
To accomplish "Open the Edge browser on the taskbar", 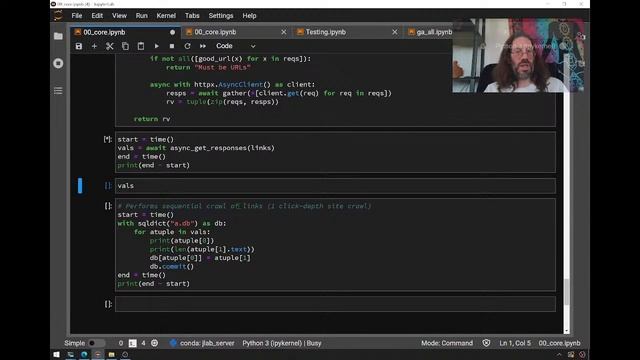I will [x=84, y=354].
